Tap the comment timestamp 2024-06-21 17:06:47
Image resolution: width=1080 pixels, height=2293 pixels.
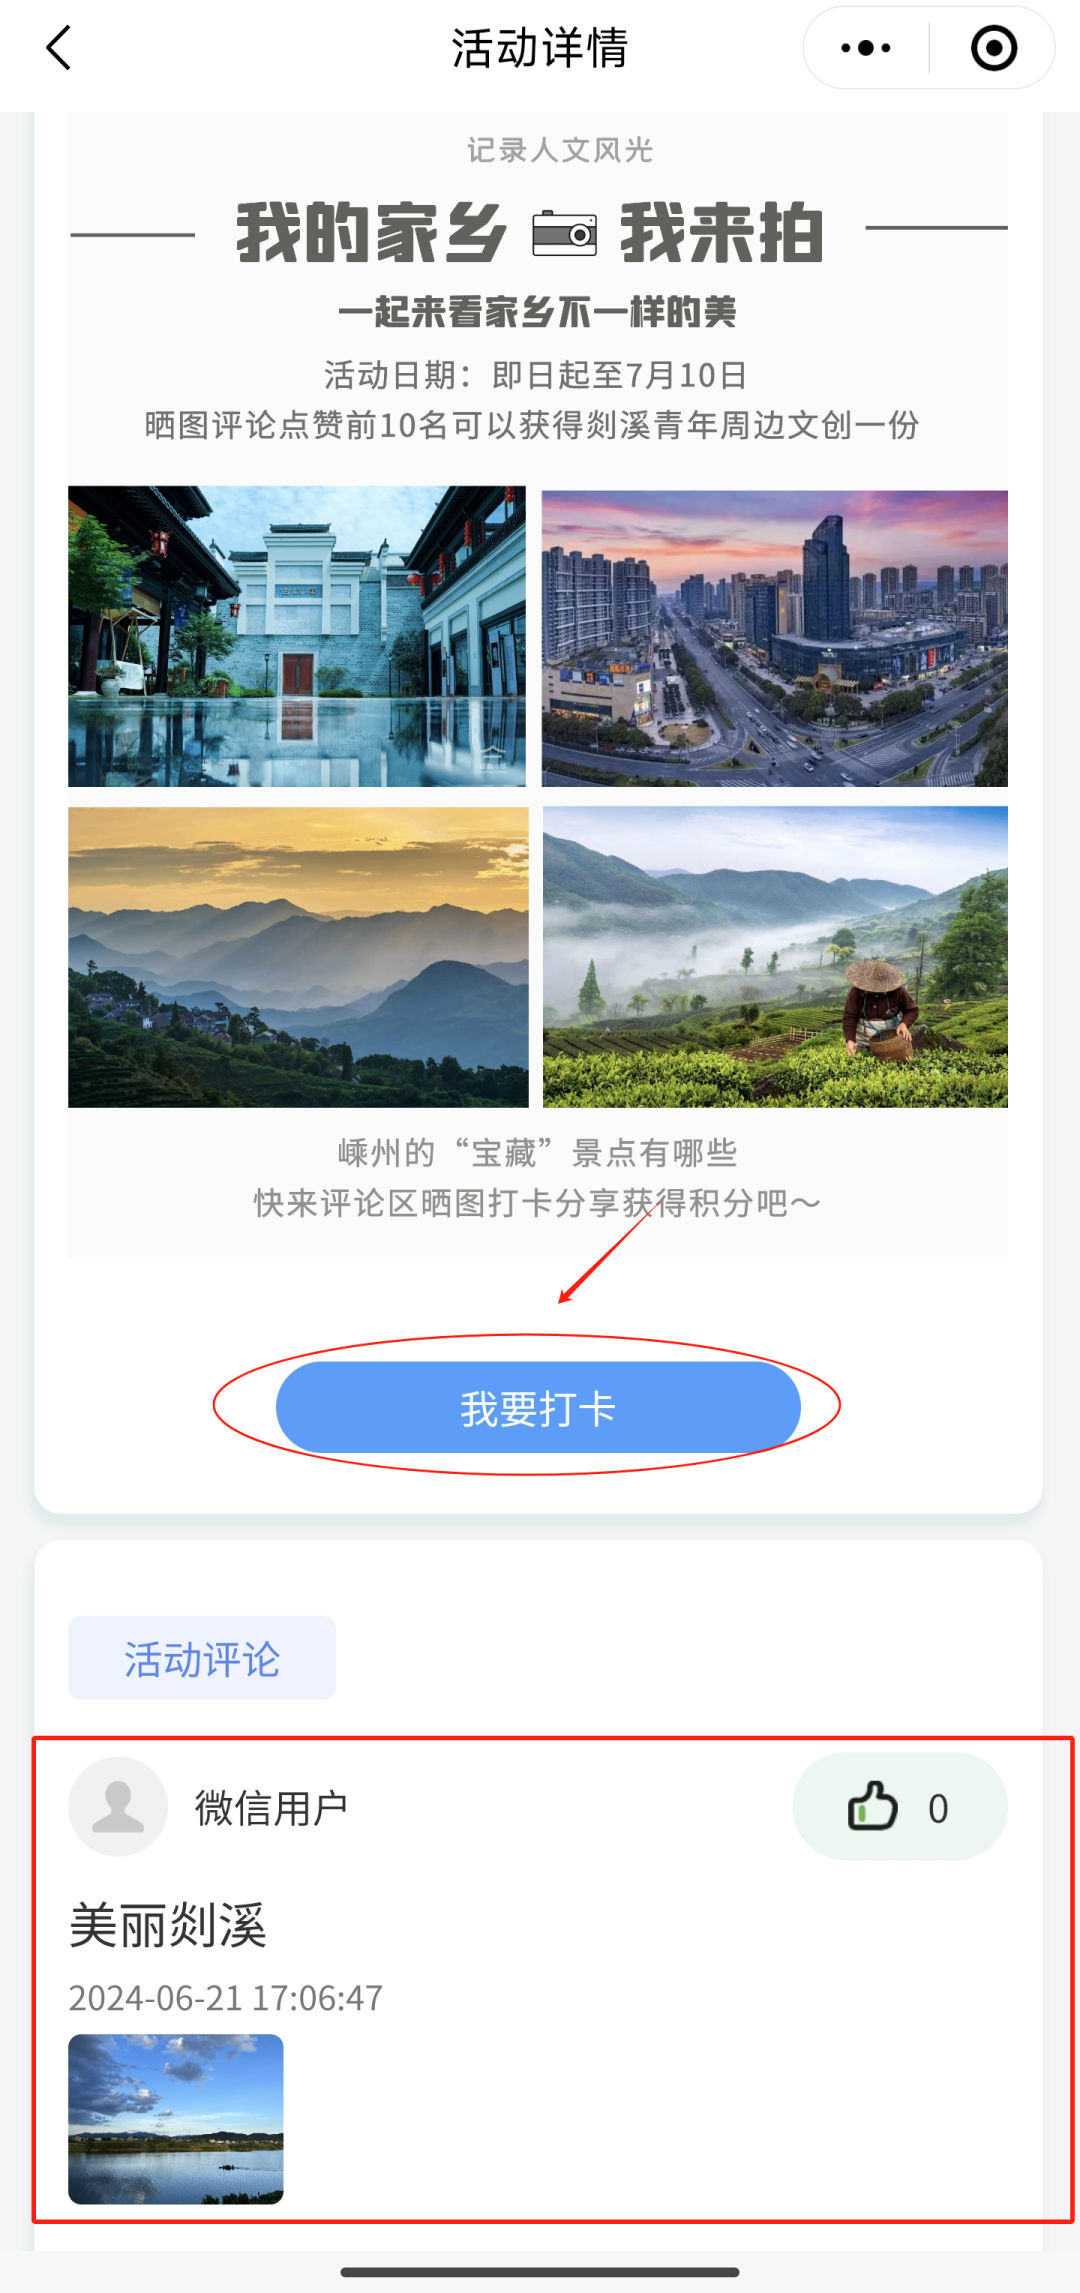(226, 1998)
